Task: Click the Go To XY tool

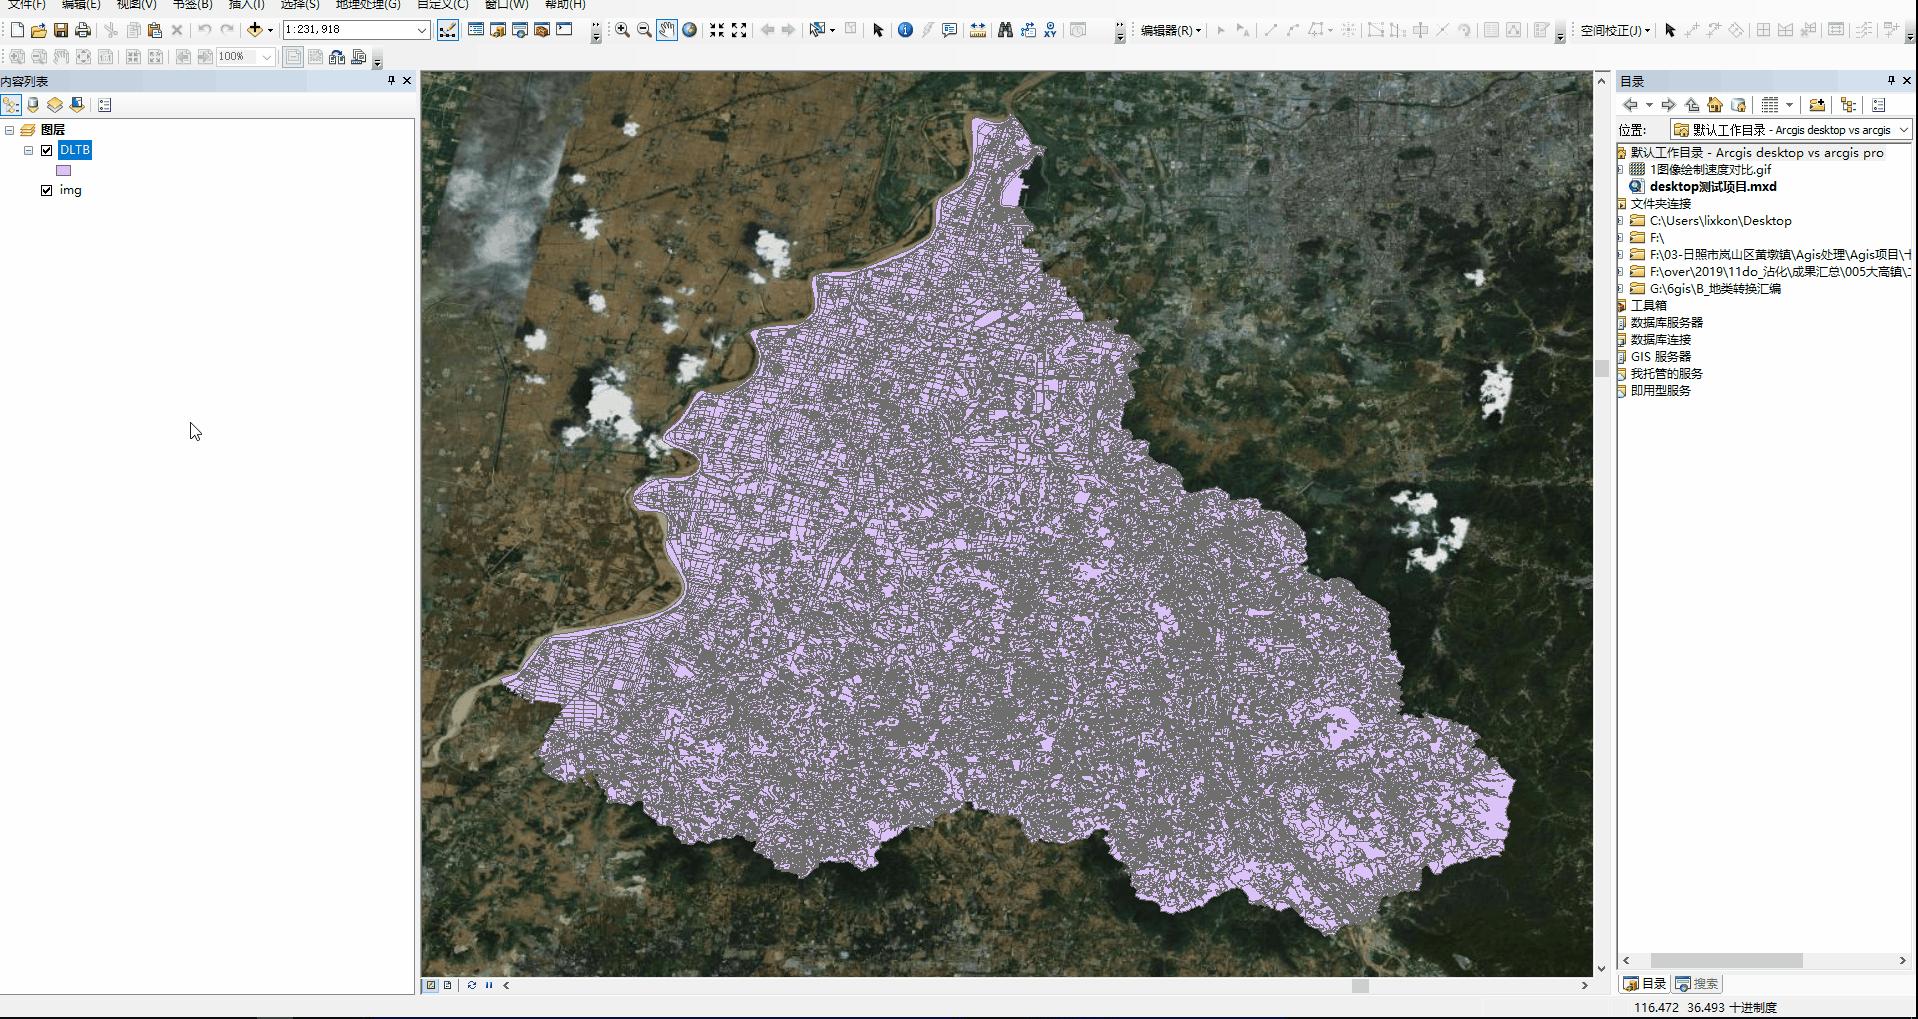Action: point(1051,30)
